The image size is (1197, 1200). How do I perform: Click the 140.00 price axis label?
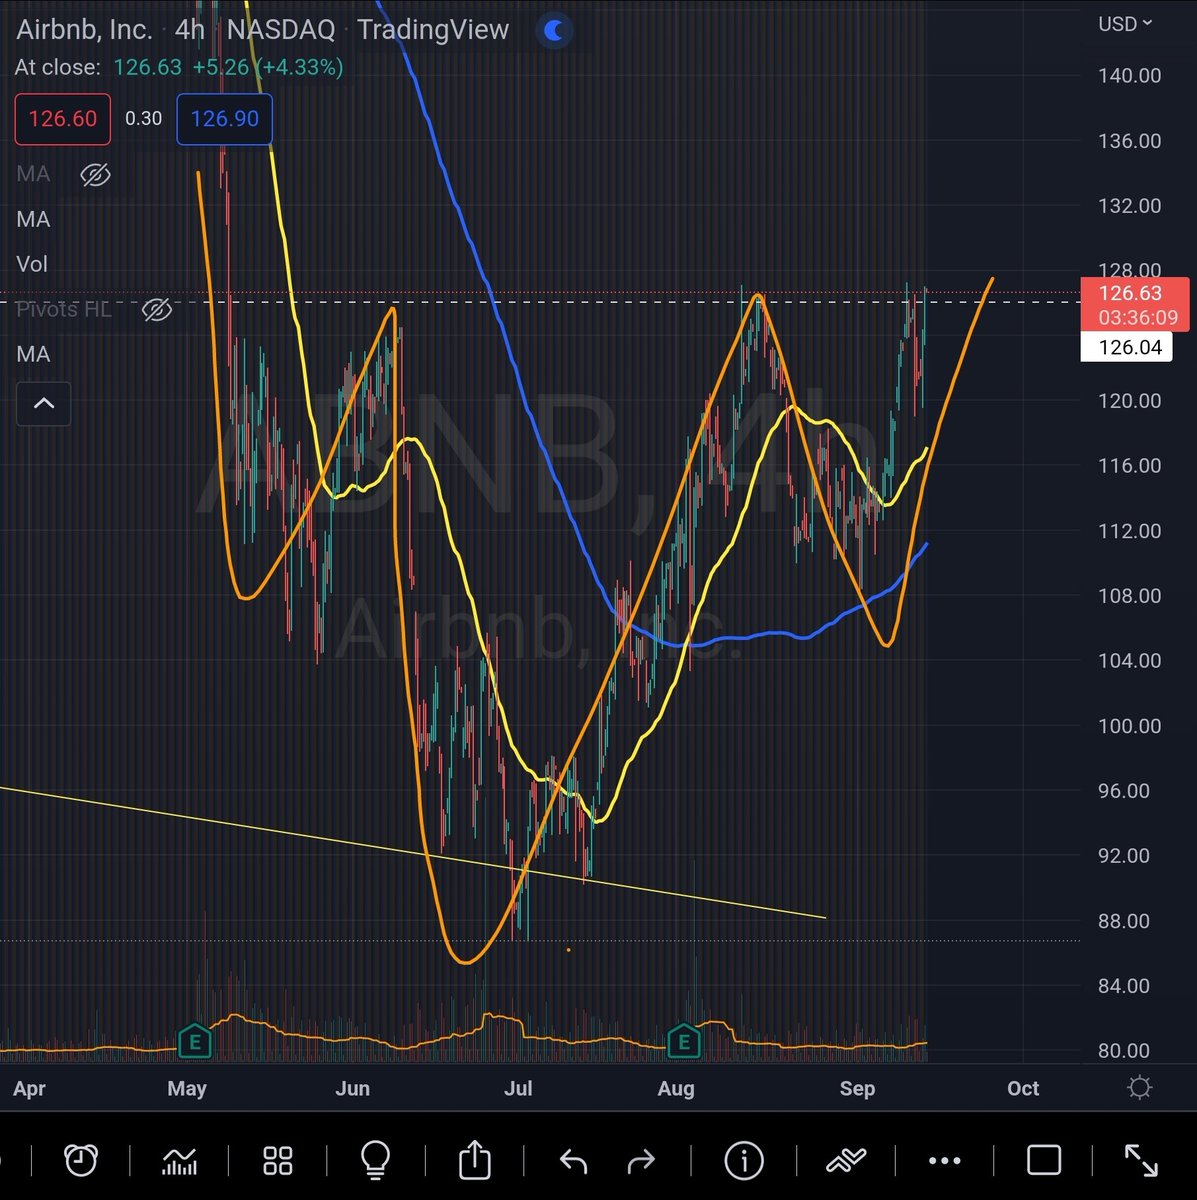(1129, 76)
